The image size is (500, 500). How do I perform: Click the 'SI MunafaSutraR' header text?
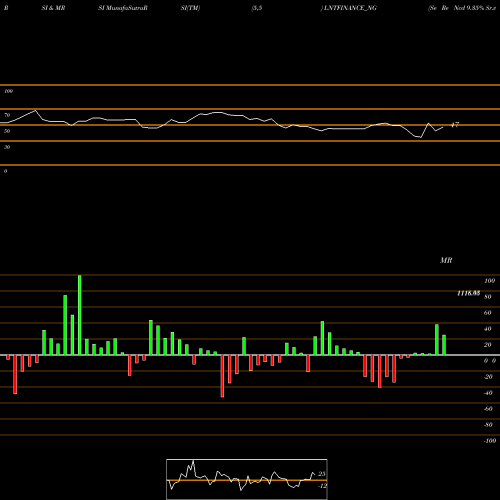click(x=123, y=8)
